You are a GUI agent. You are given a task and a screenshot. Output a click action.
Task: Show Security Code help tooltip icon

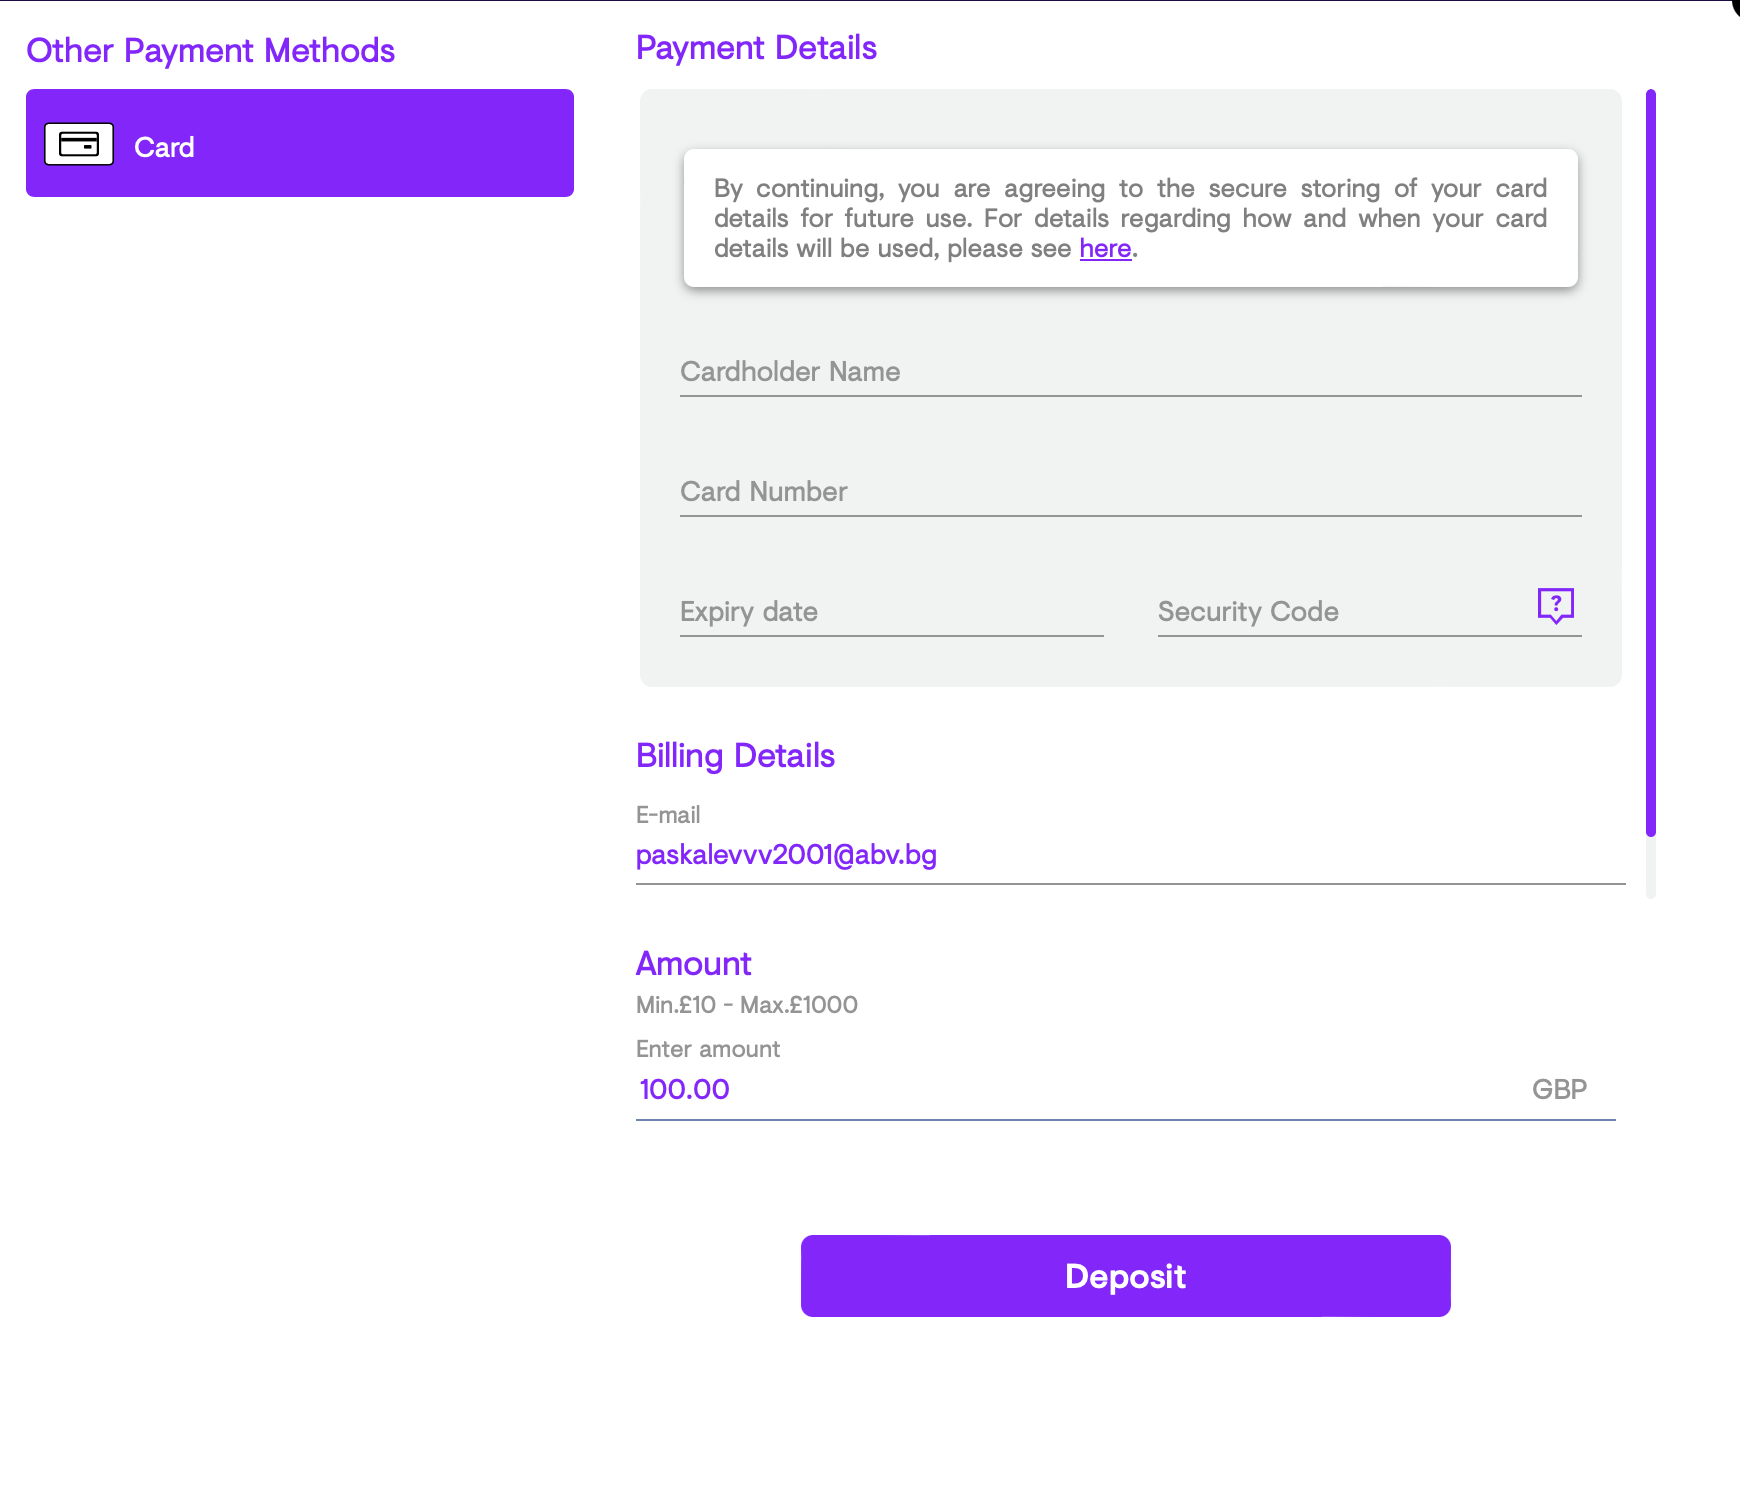[1556, 605]
